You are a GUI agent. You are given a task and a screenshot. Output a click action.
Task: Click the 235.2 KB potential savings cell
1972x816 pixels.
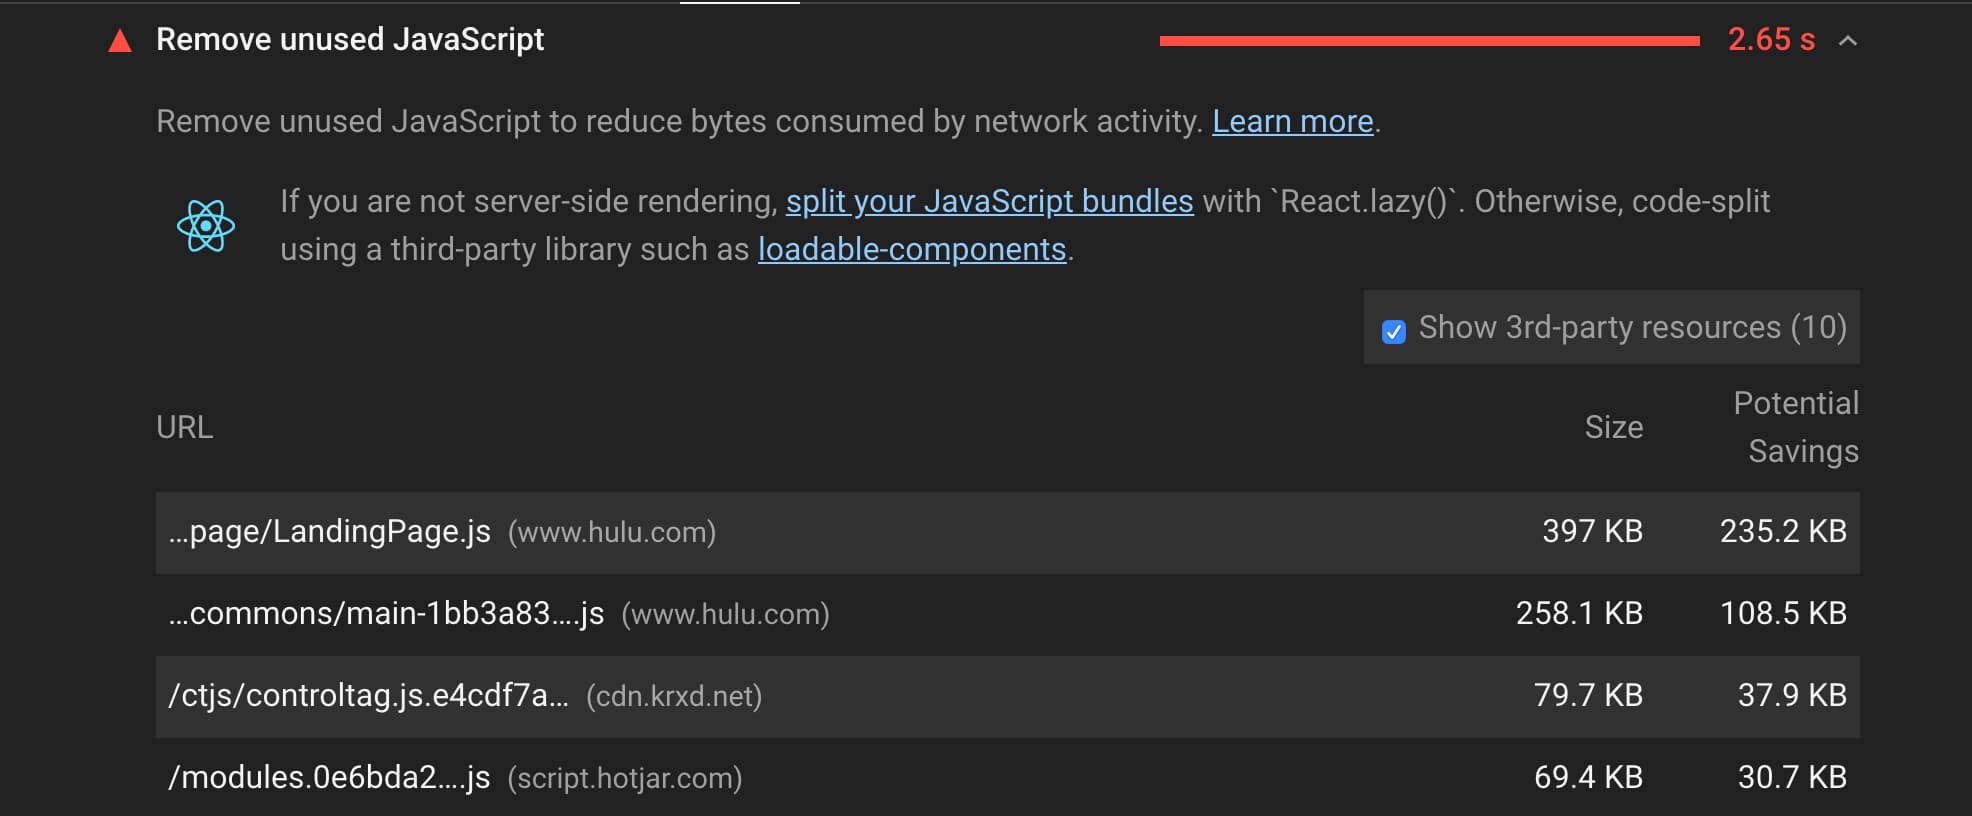coord(1782,532)
